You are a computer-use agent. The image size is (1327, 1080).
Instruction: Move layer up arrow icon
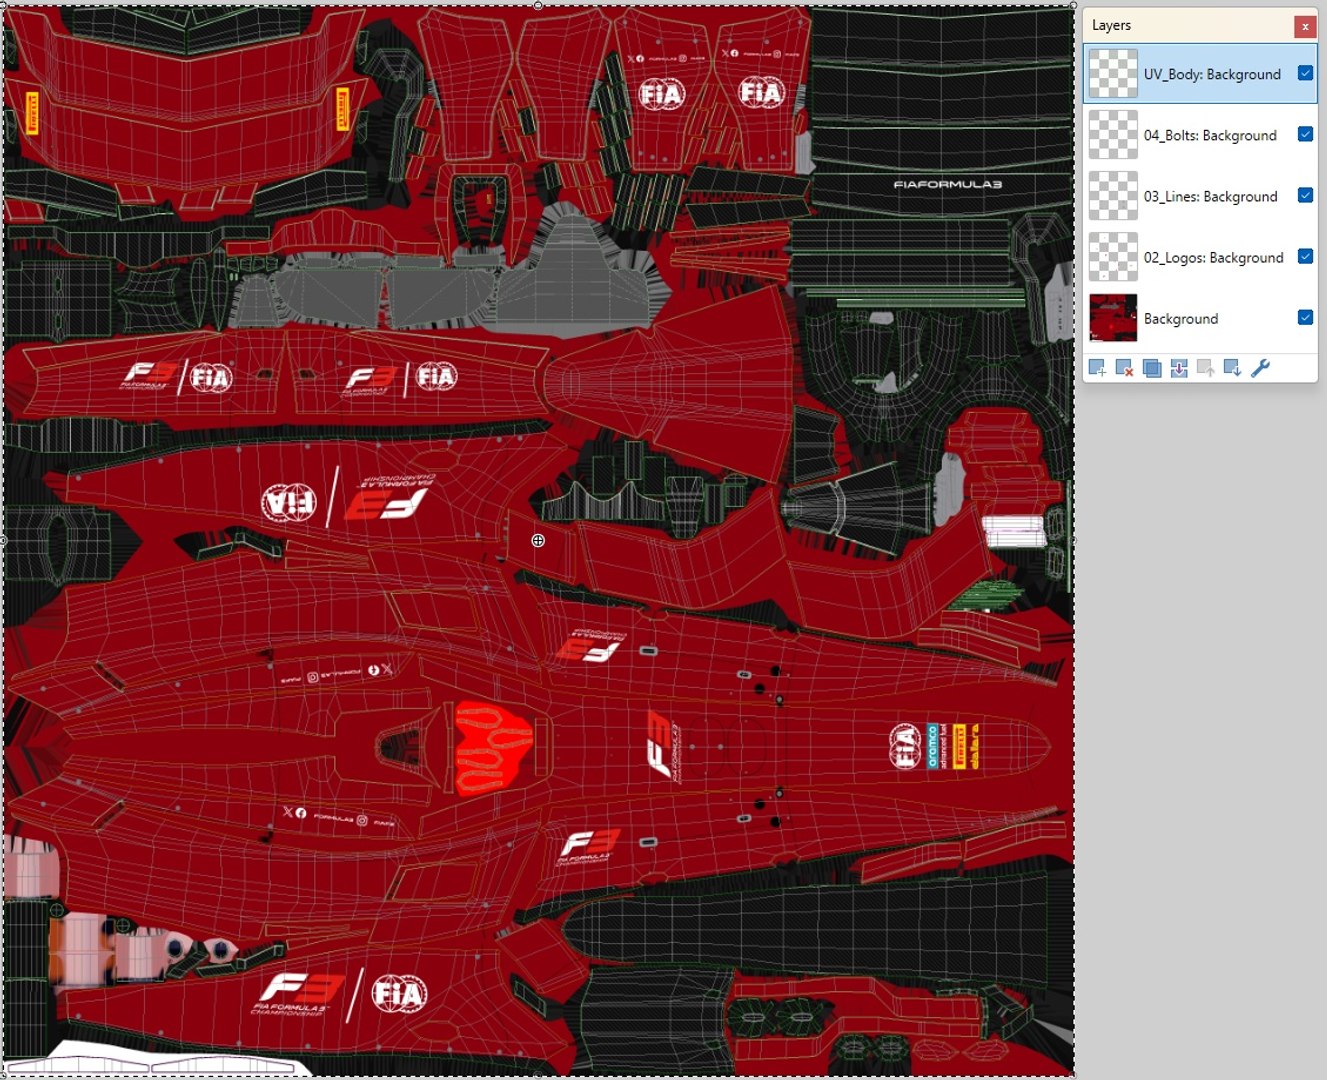tap(1206, 368)
